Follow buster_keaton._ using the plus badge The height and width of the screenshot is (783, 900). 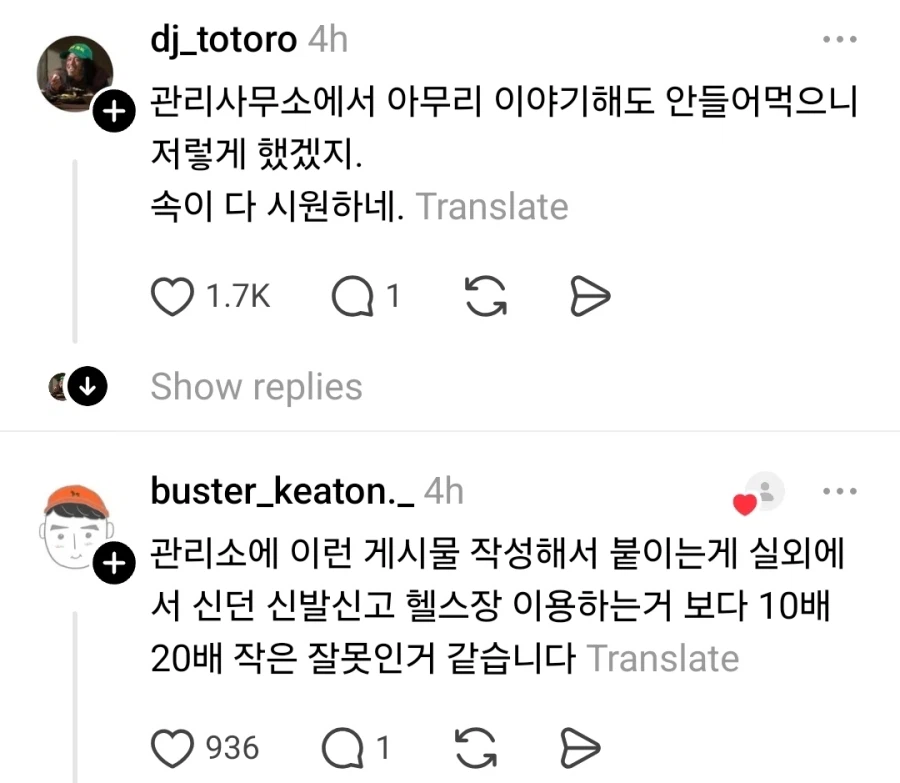point(113,562)
